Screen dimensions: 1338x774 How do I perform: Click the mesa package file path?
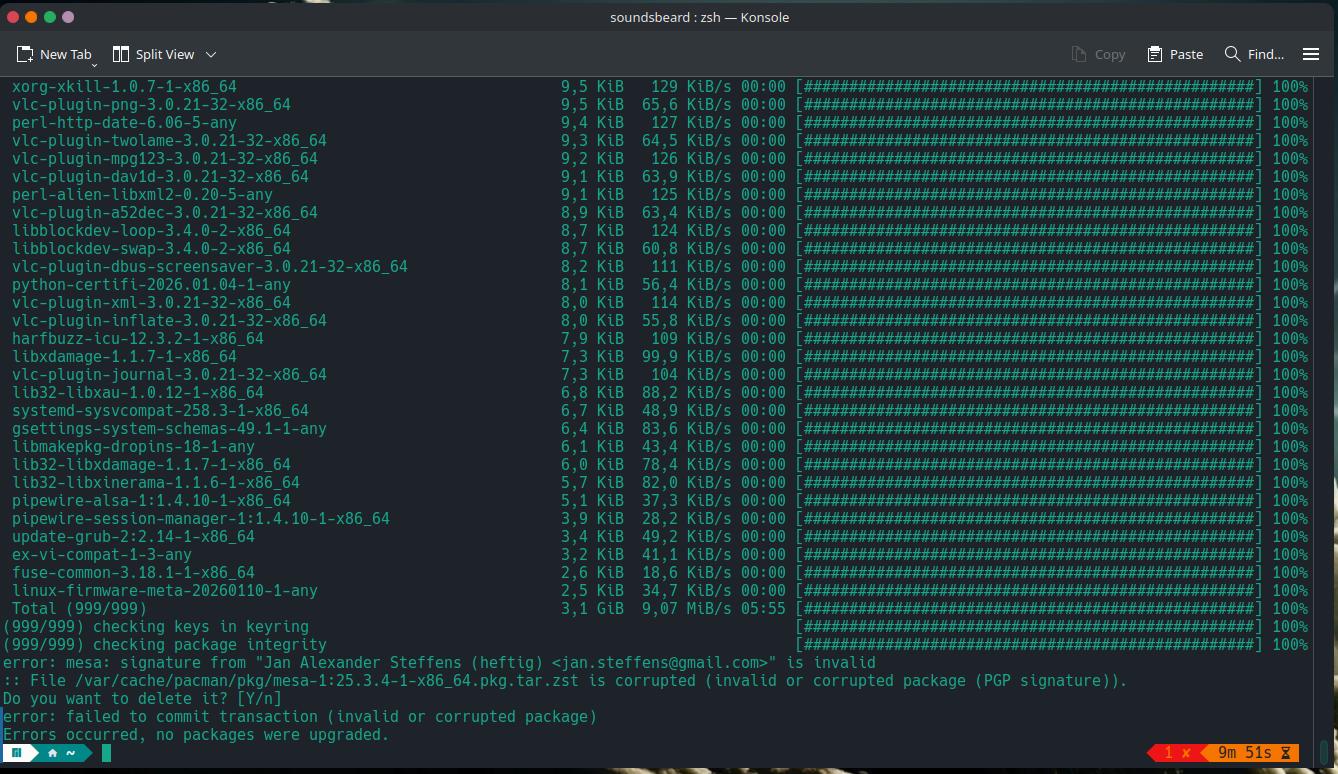[314, 681]
